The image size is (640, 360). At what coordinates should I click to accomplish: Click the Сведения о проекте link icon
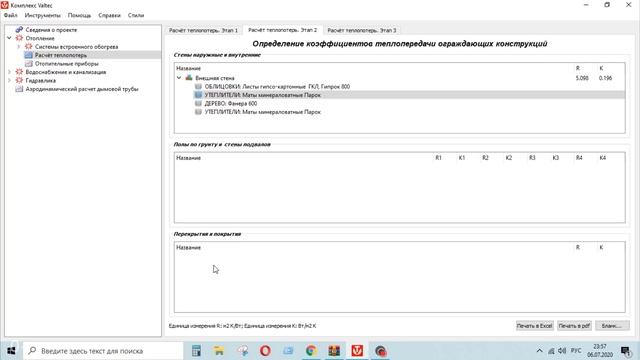click(19, 29)
